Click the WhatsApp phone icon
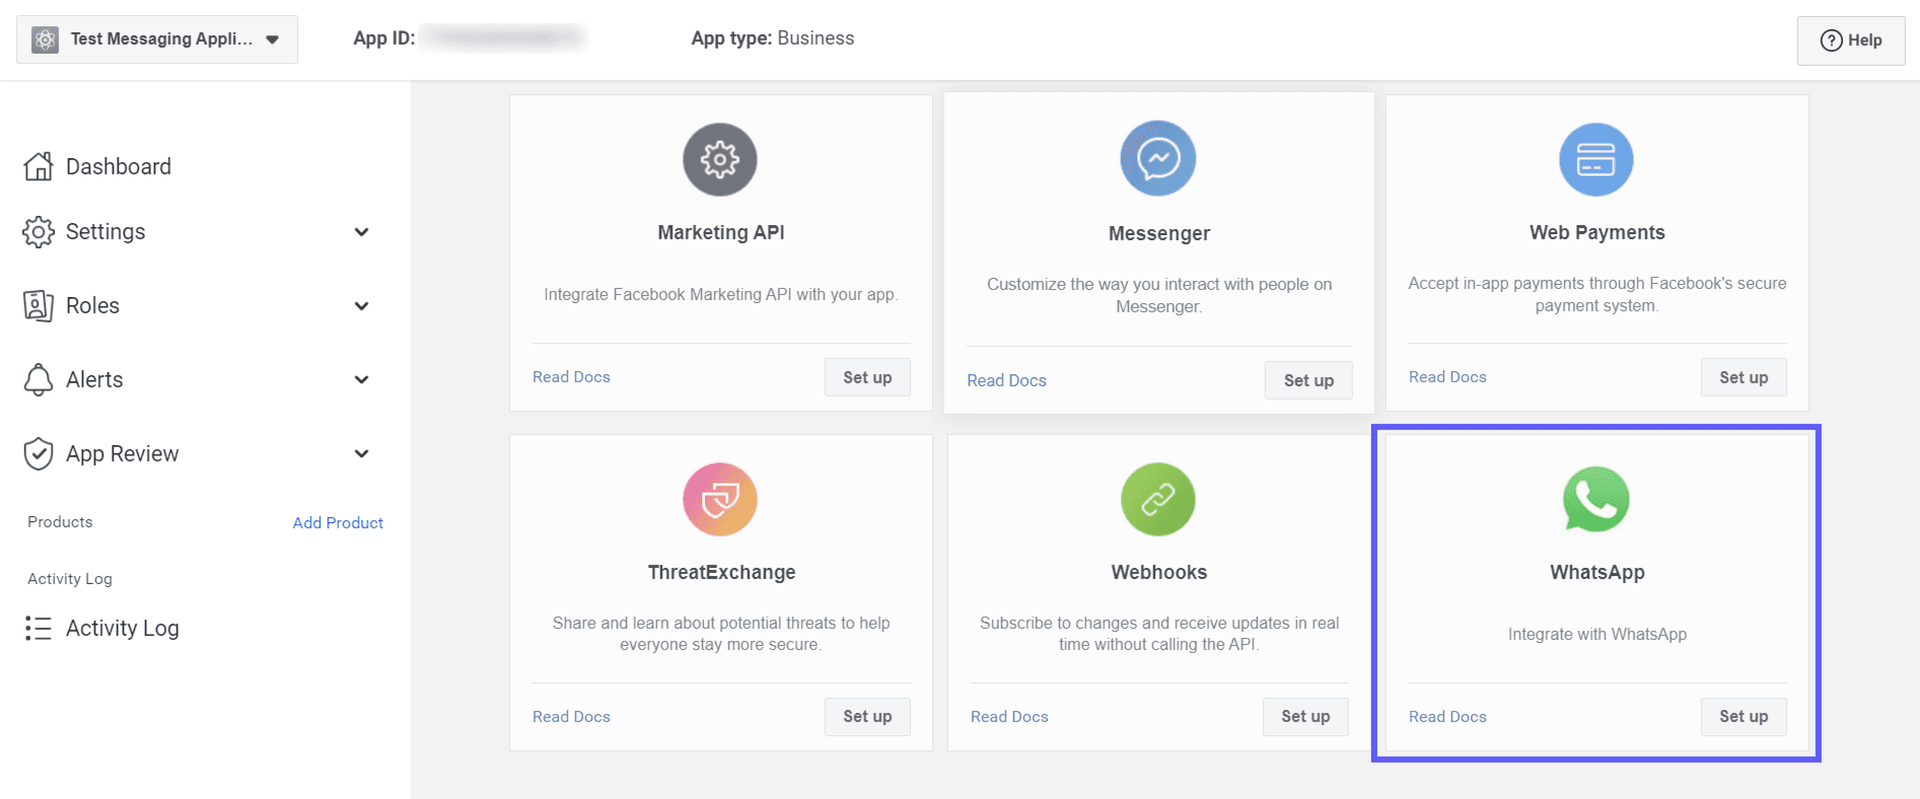This screenshot has width=1920, height=799. (x=1596, y=499)
